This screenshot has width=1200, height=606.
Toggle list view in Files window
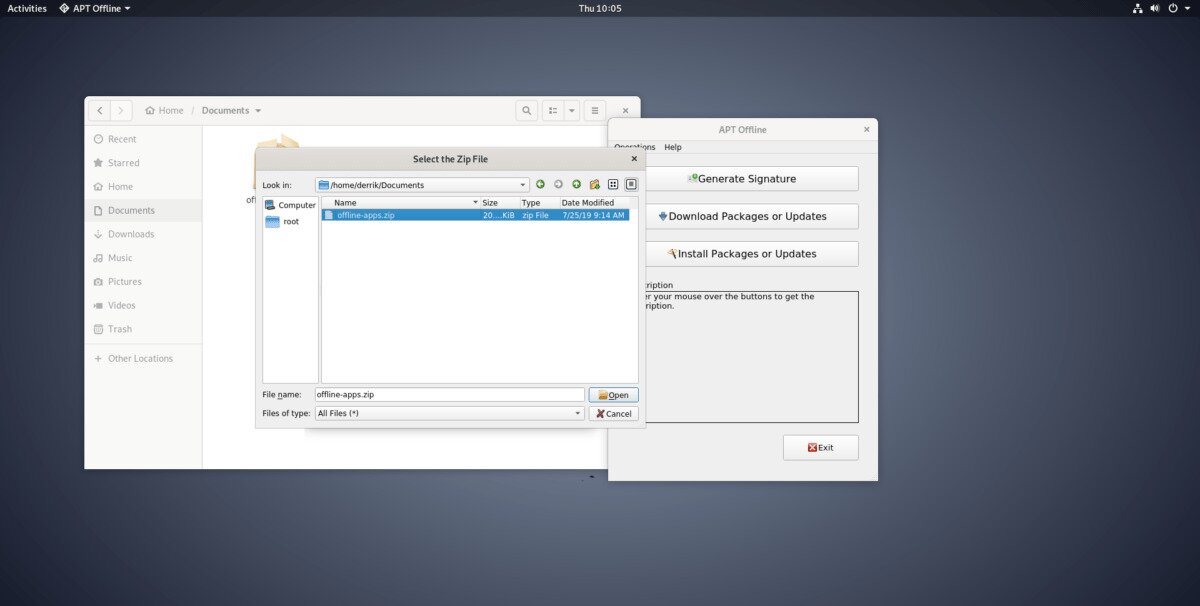(x=553, y=110)
